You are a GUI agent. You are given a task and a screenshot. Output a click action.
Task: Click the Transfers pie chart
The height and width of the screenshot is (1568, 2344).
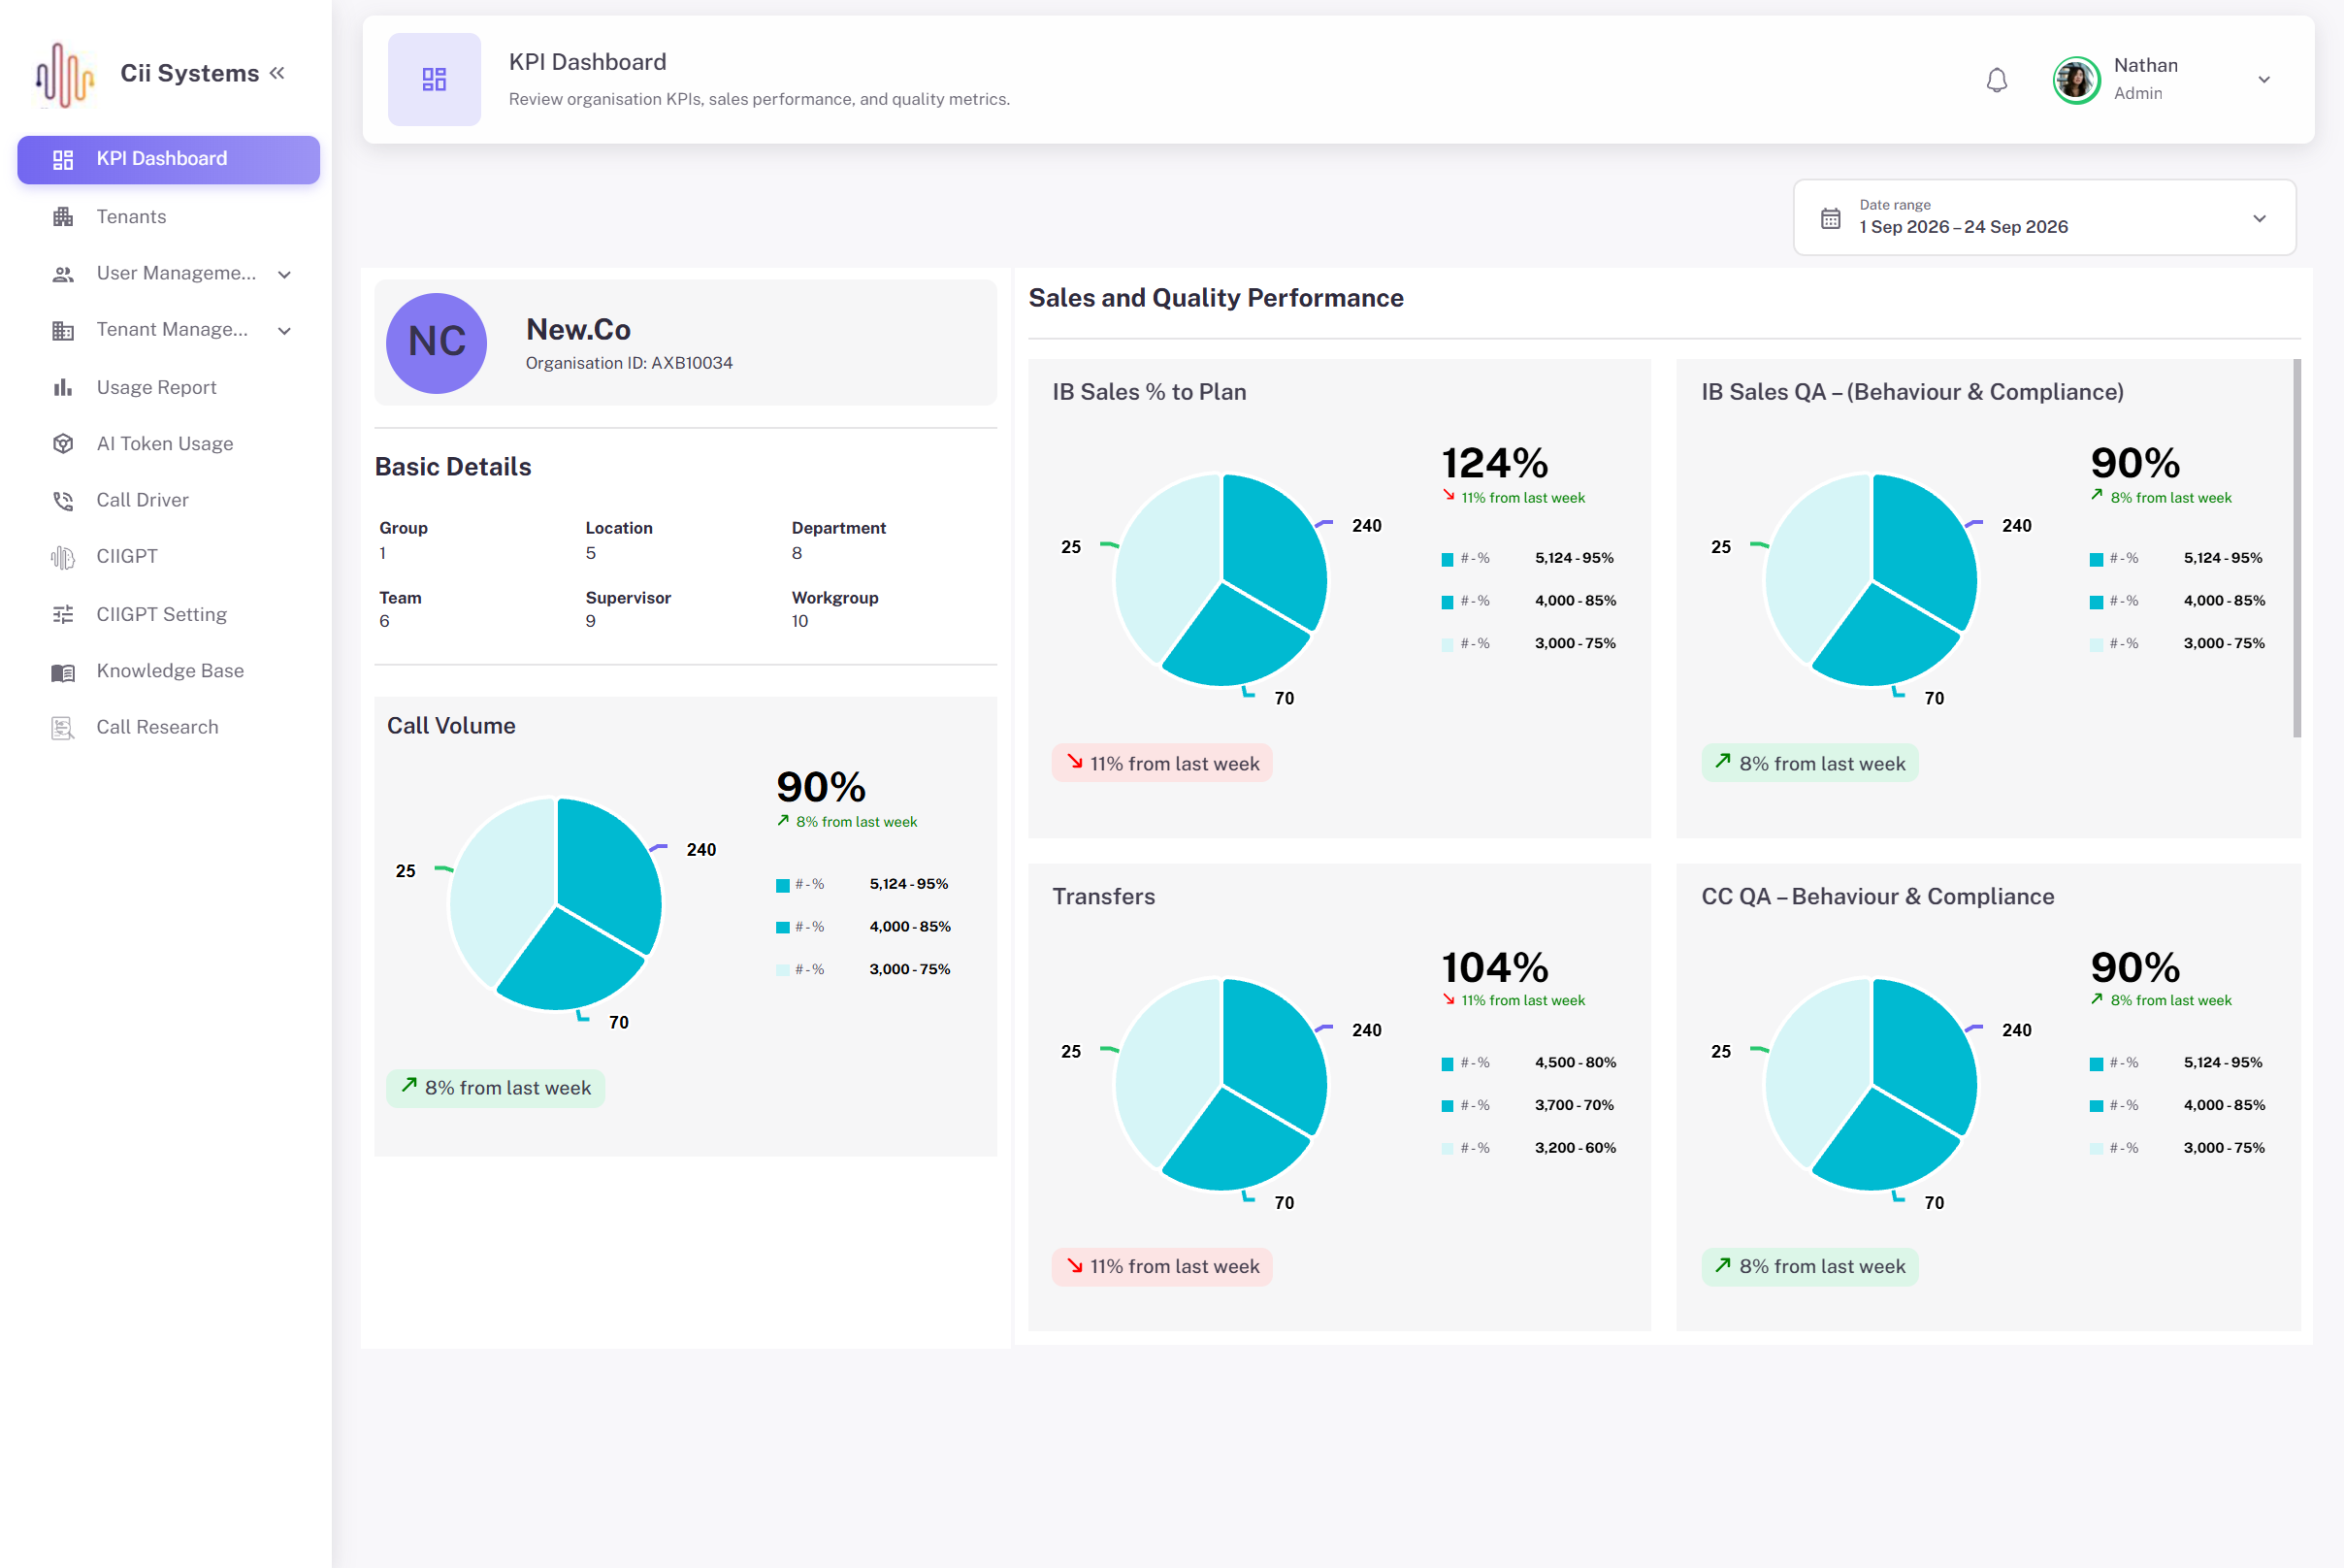[1221, 1084]
